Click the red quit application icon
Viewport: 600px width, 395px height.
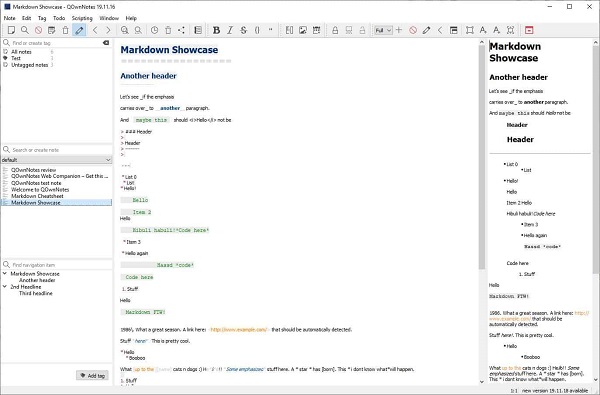point(529,30)
